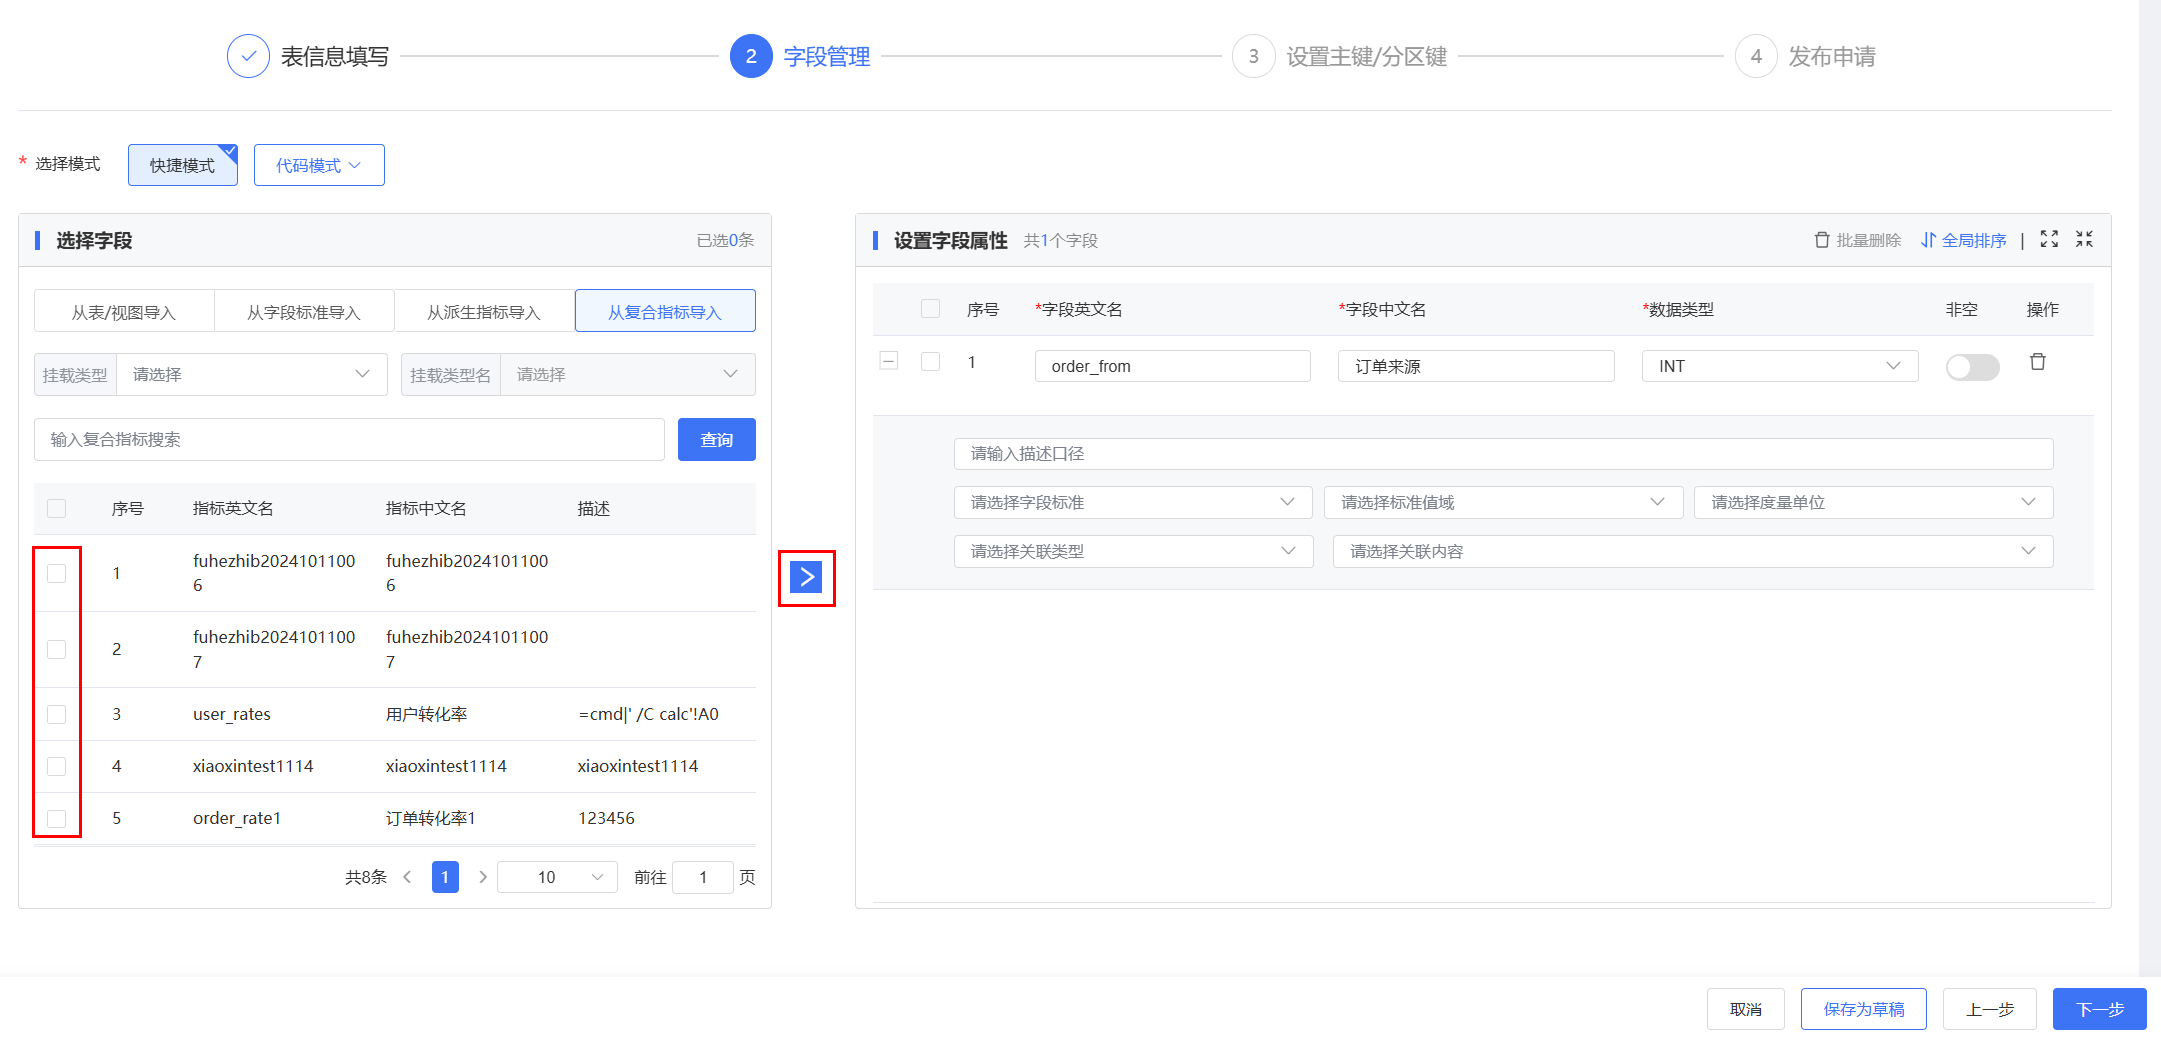Click the 前往 page number input

(x=703, y=877)
